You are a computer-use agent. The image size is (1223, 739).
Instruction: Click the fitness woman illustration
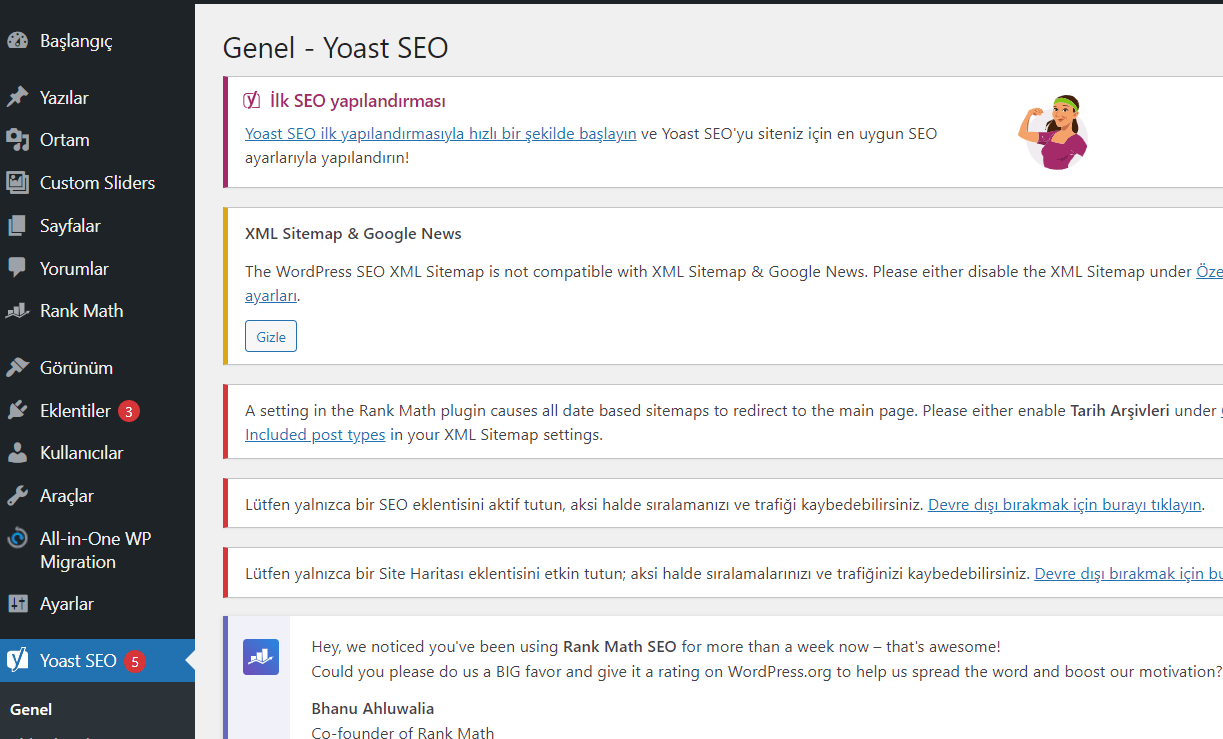[1053, 132]
